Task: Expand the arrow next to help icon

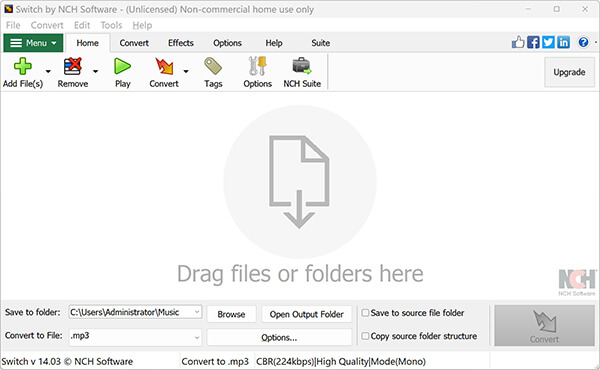Action: 595,42
